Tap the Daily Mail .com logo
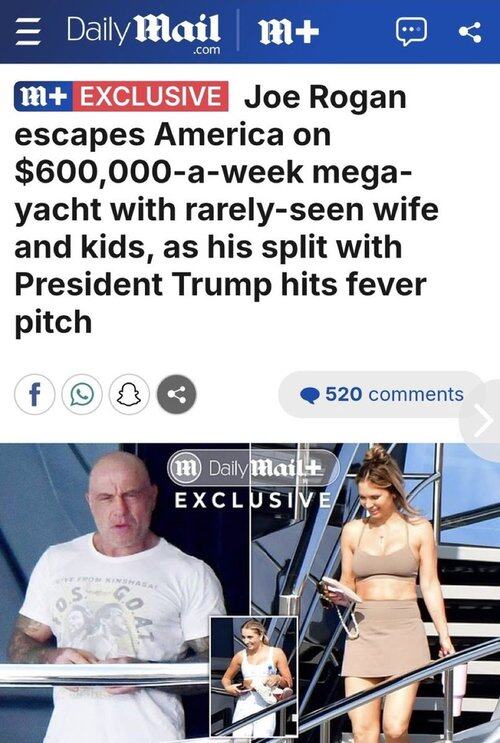Screen dimensions: 500x743 [143, 33]
